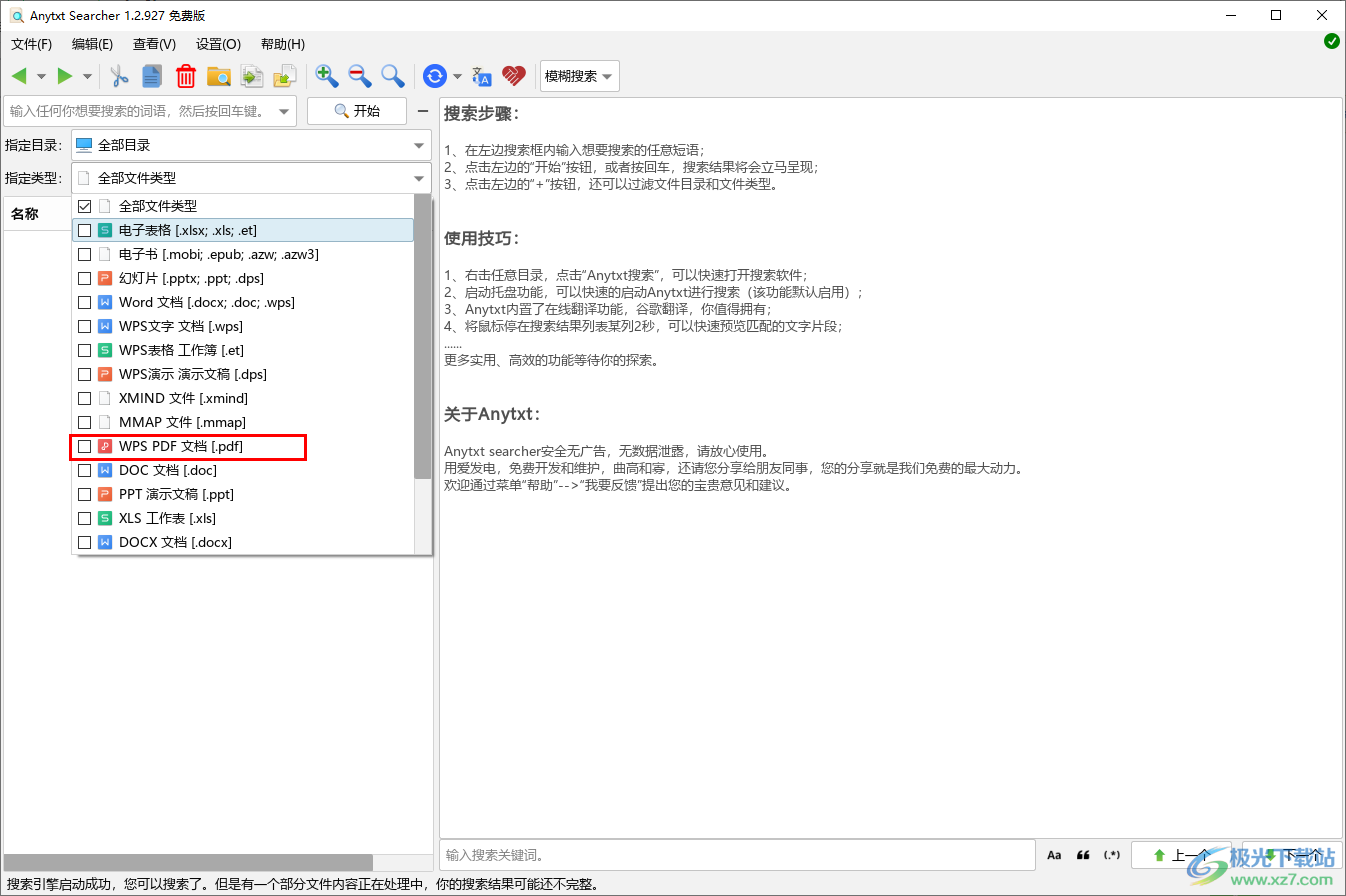Check the XMIND 文件 [.xmind] checkbox
The height and width of the screenshot is (896, 1346).
coord(85,398)
